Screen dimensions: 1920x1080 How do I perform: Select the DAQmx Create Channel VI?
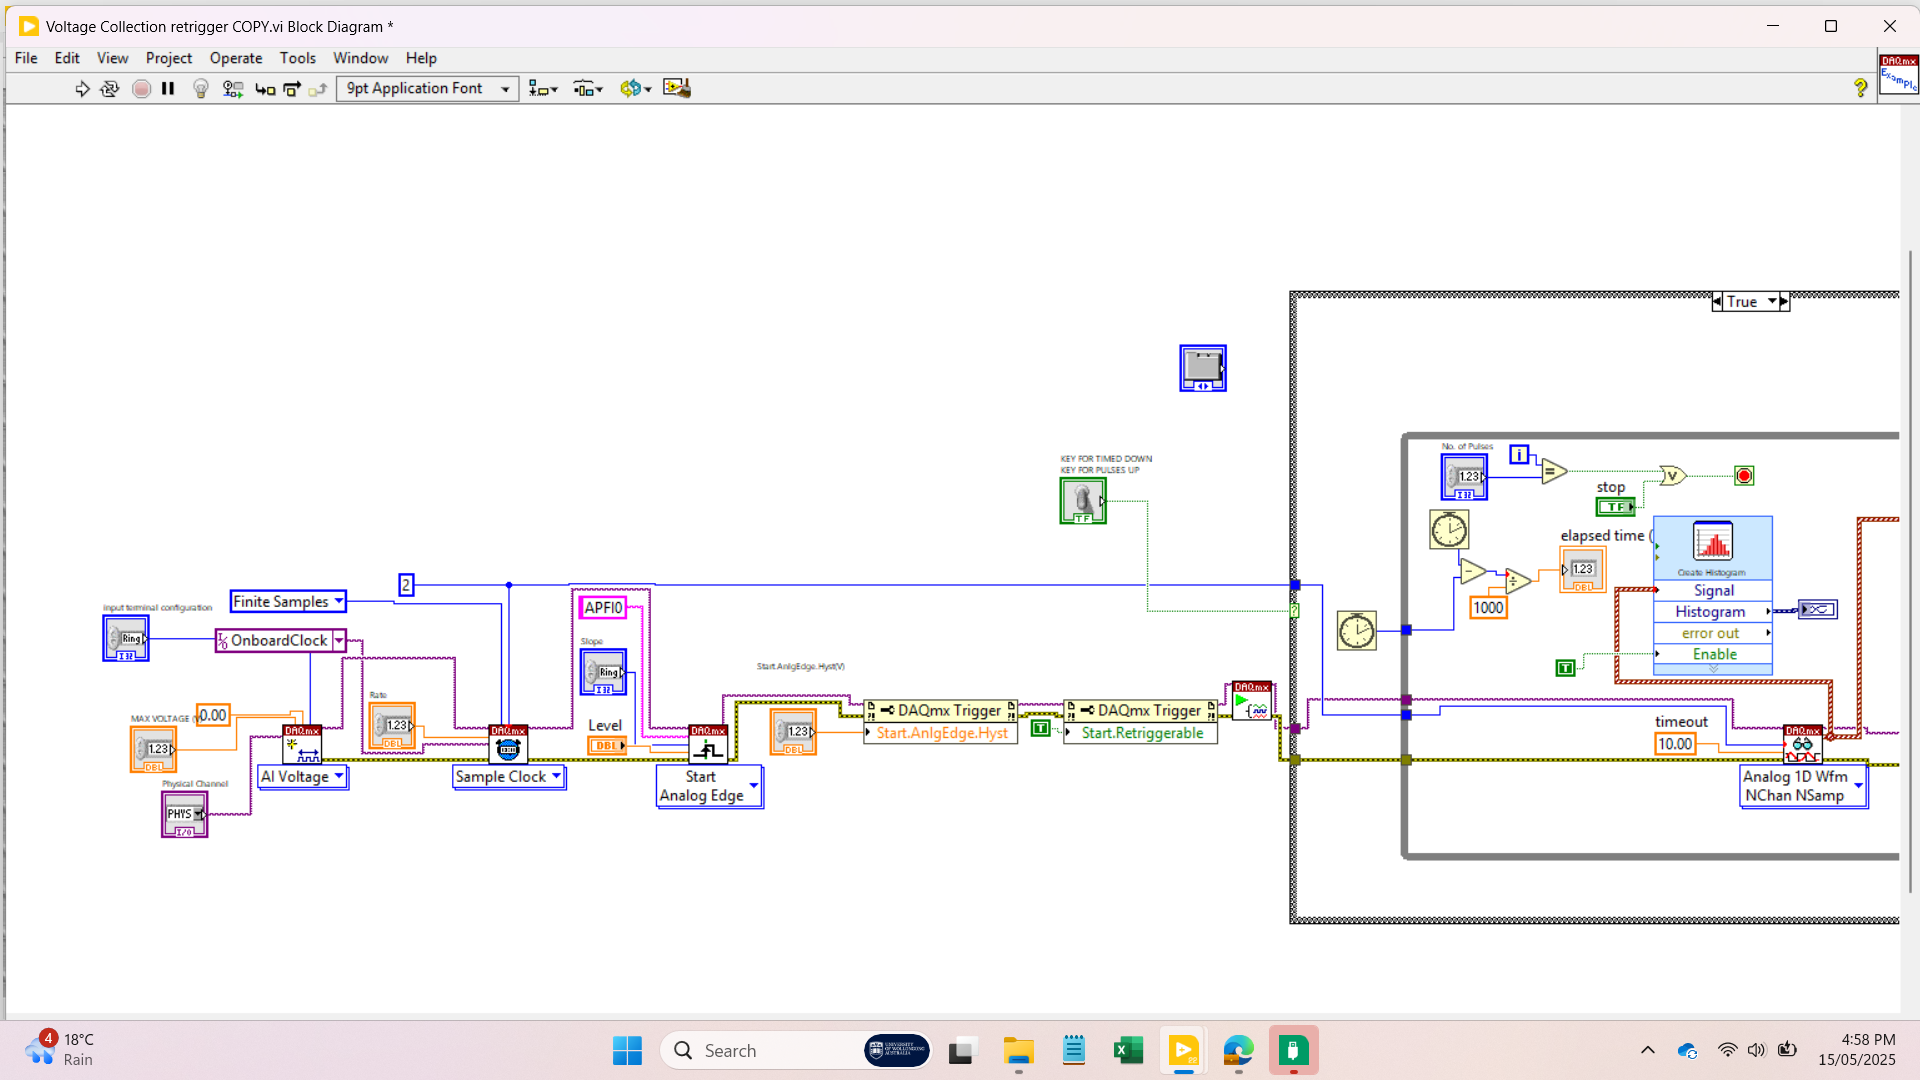point(302,745)
